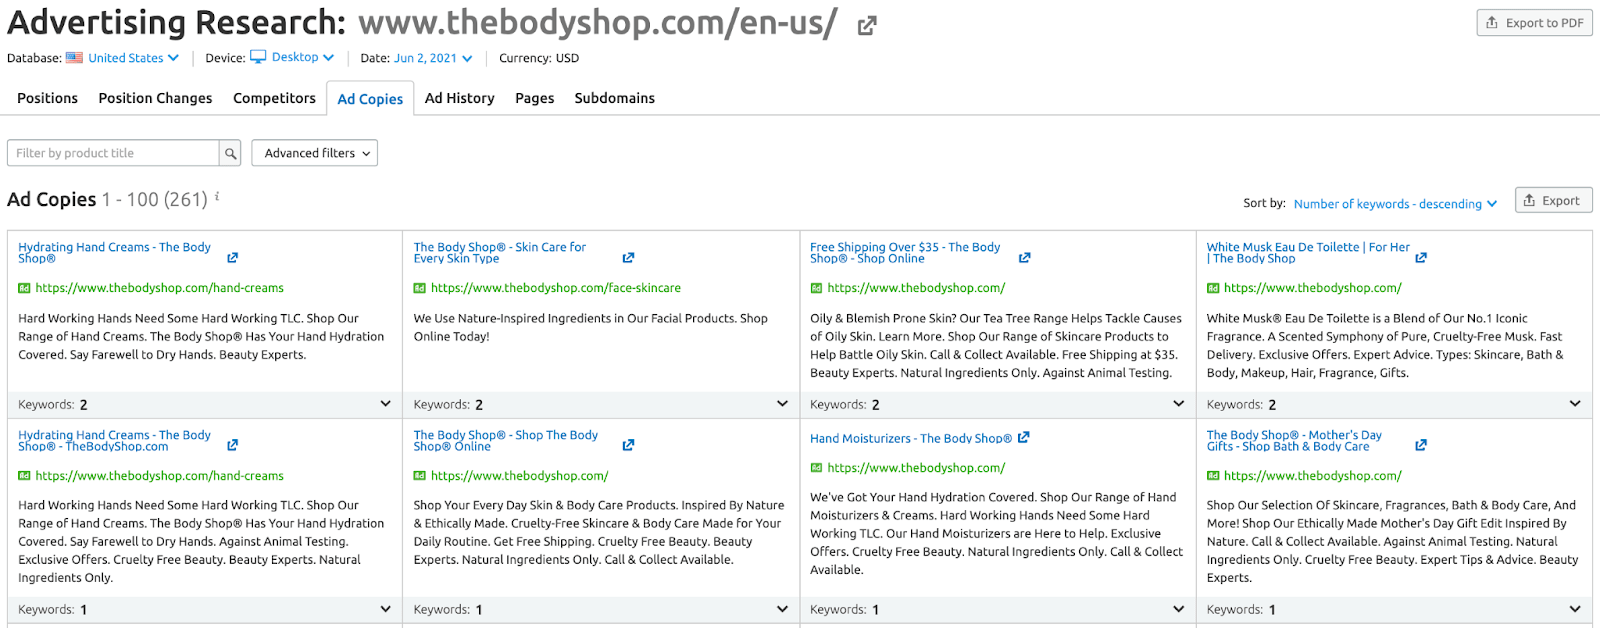The width and height of the screenshot is (1600, 628).
Task: Click the info icon next to Ad Copies count
Action: pos(217,197)
